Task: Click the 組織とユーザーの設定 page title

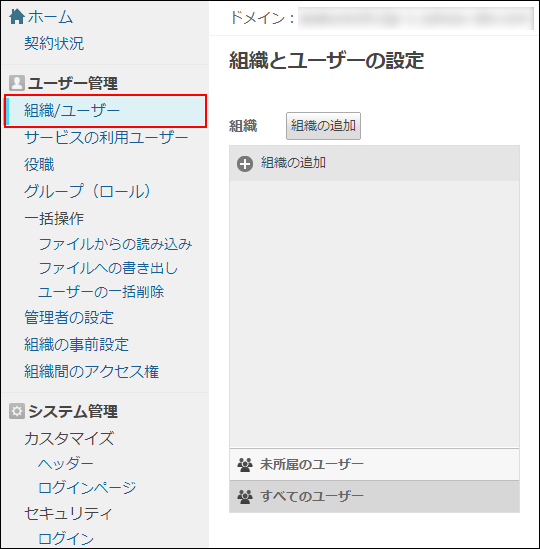Action: pos(326,60)
